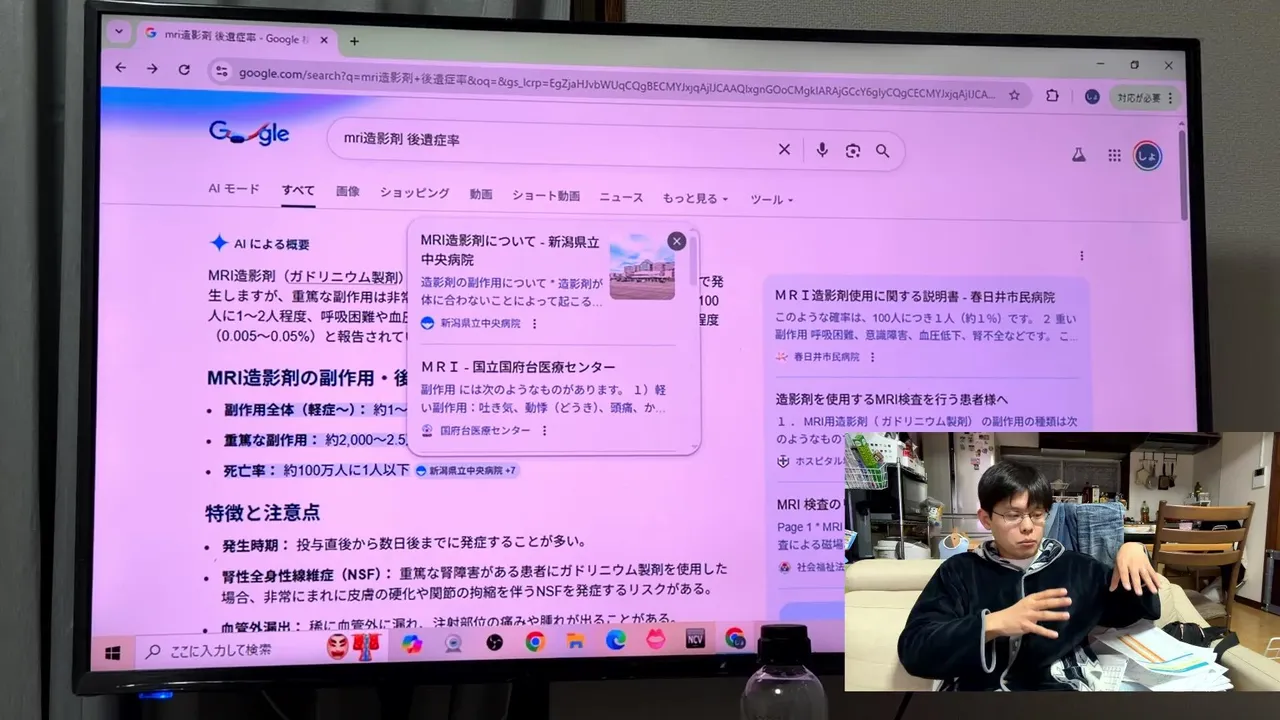Clear the search query with X icon

coord(784,149)
